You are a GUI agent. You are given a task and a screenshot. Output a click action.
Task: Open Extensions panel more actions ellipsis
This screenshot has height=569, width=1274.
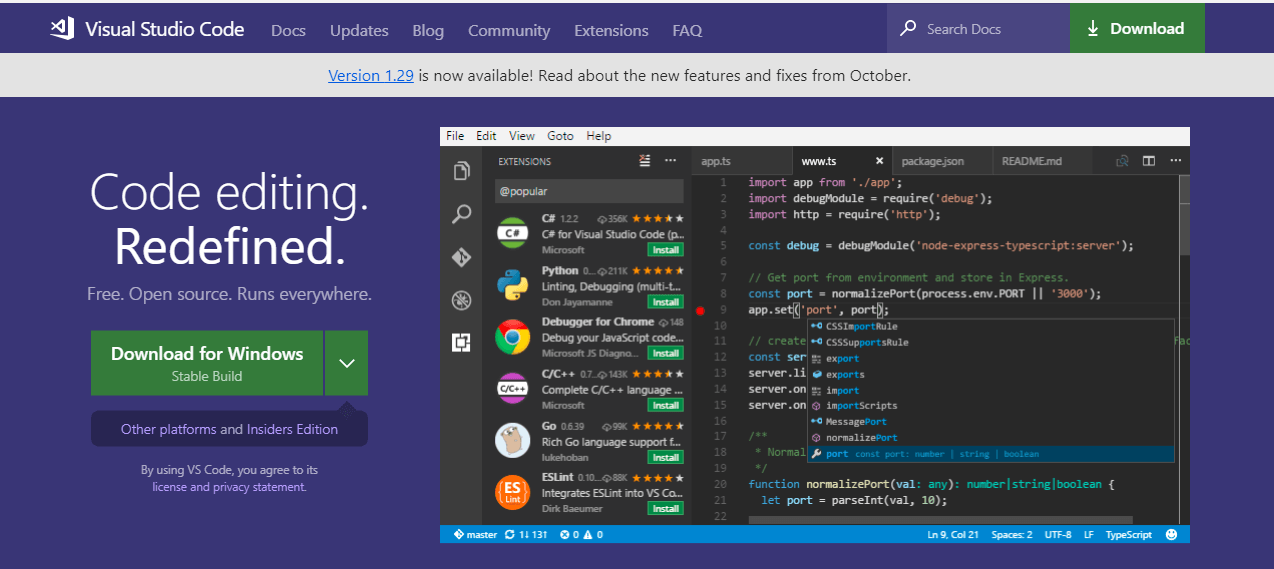tap(670, 161)
